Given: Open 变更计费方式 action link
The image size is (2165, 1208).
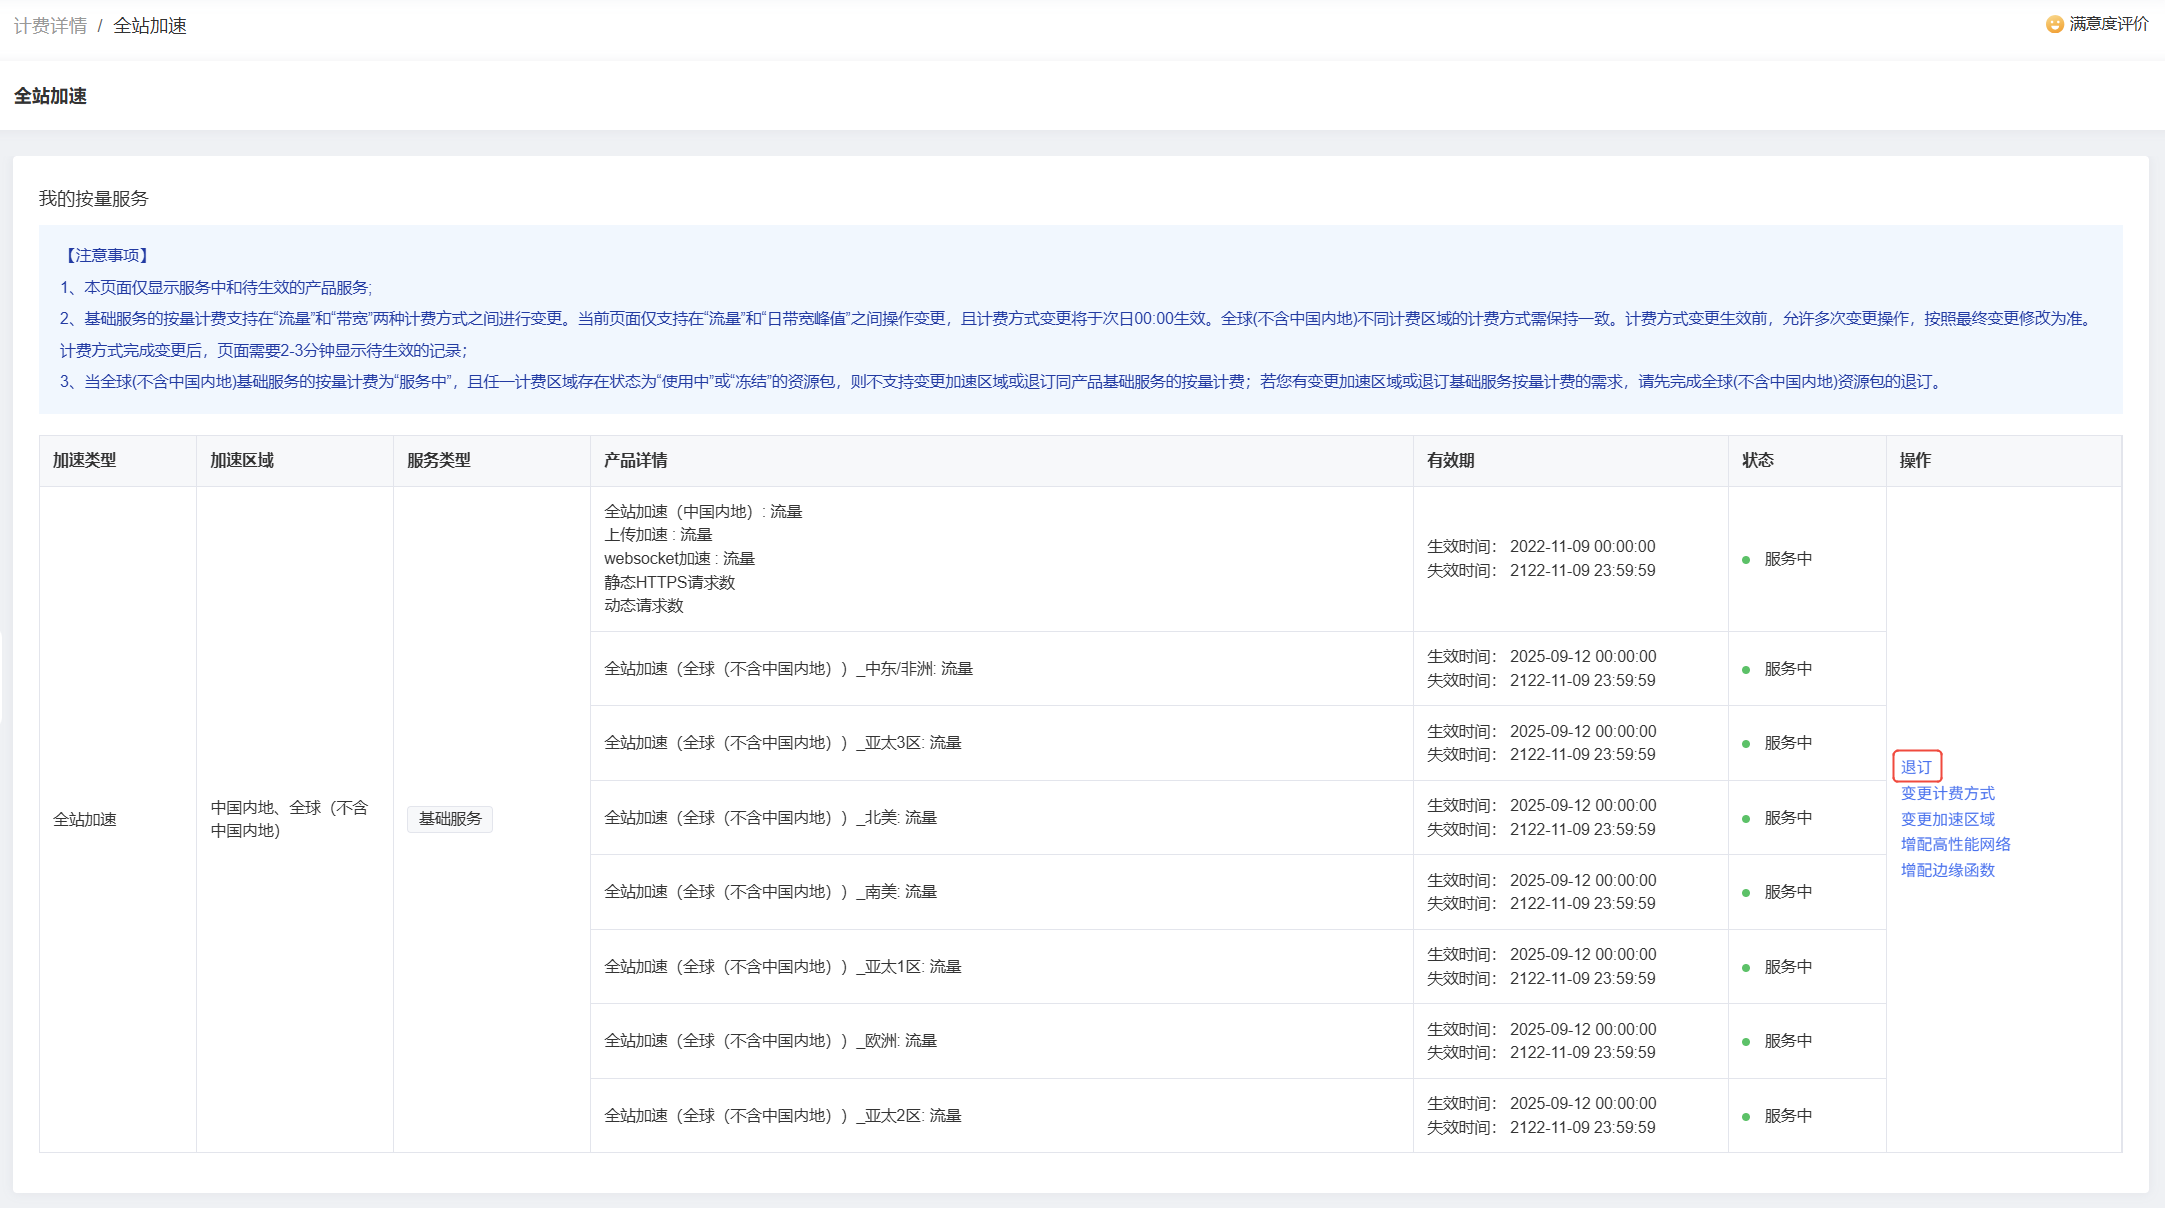Looking at the screenshot, I should 1947,793.
